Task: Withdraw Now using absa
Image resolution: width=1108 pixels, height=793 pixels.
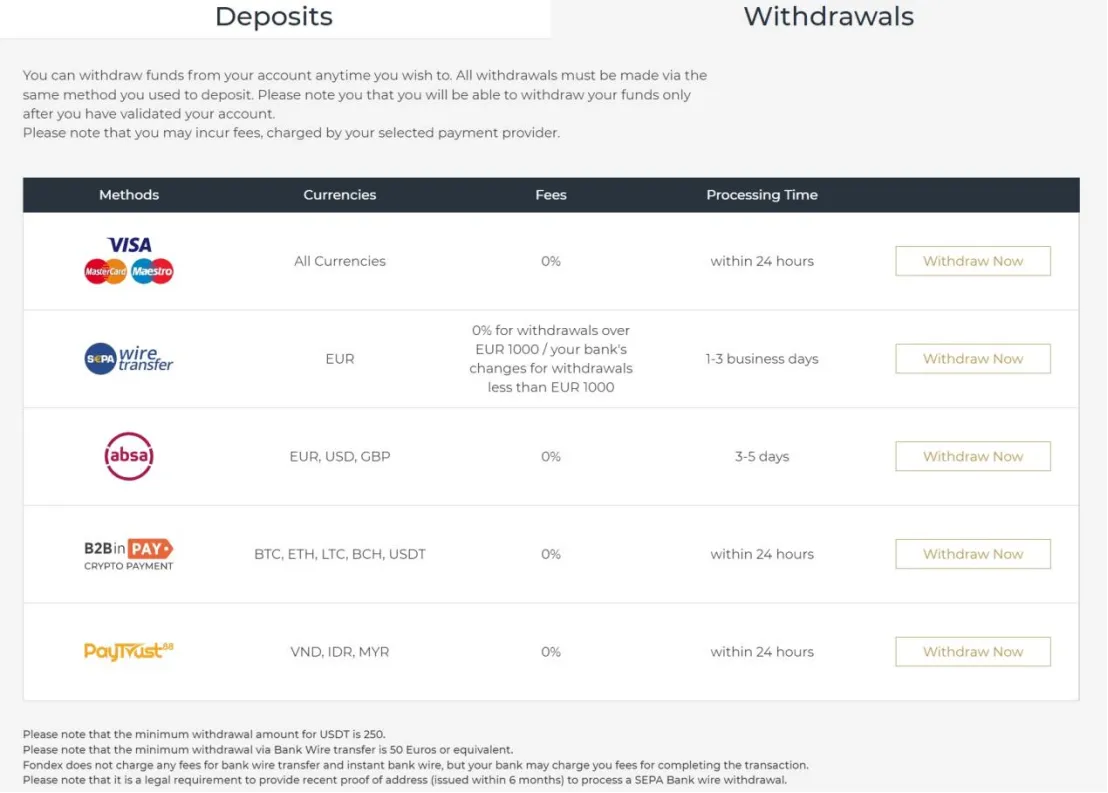Action: [972, 456]
